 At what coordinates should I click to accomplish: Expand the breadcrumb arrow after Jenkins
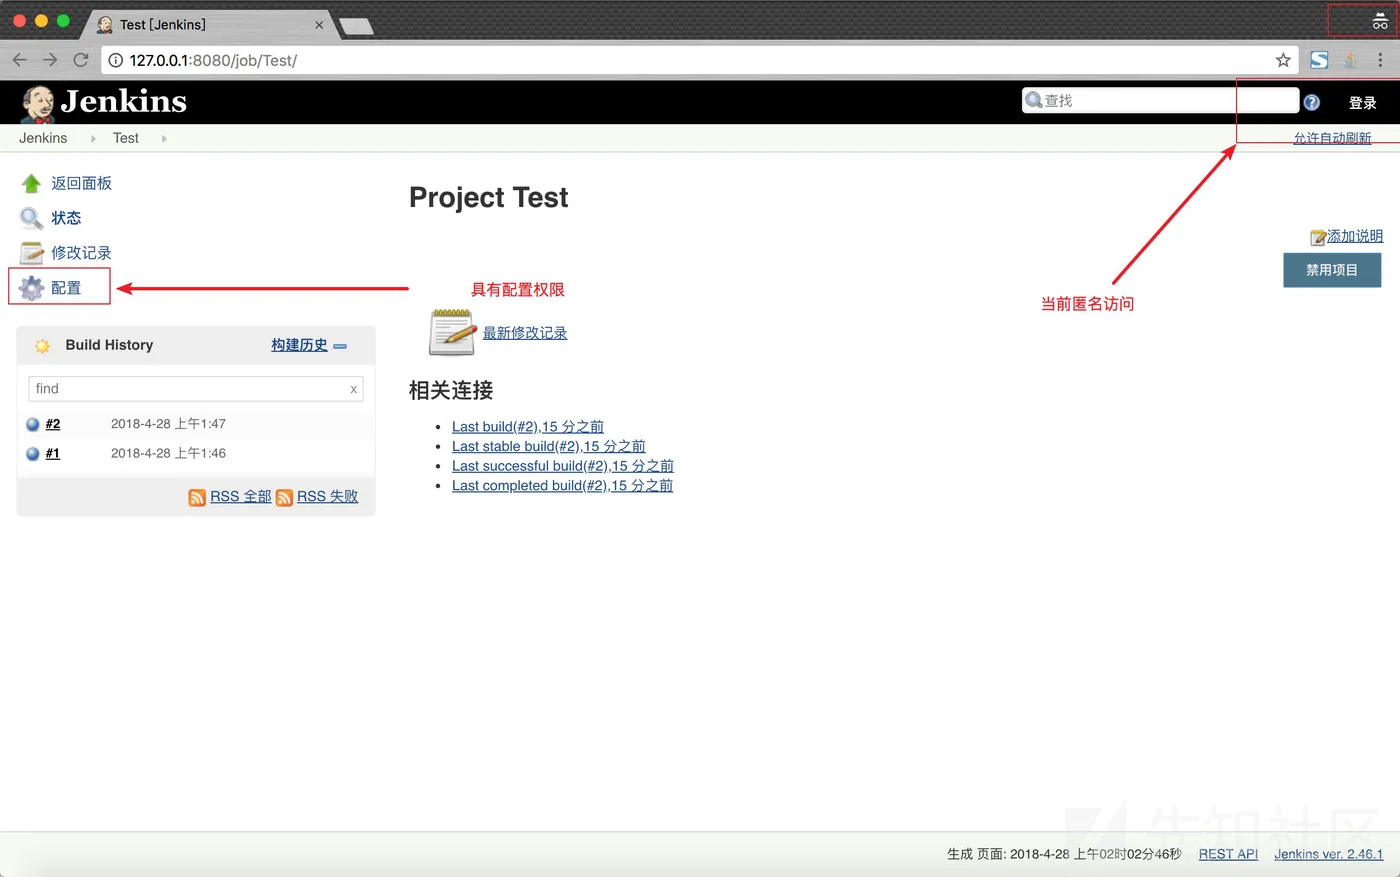[x=93, y=139]
